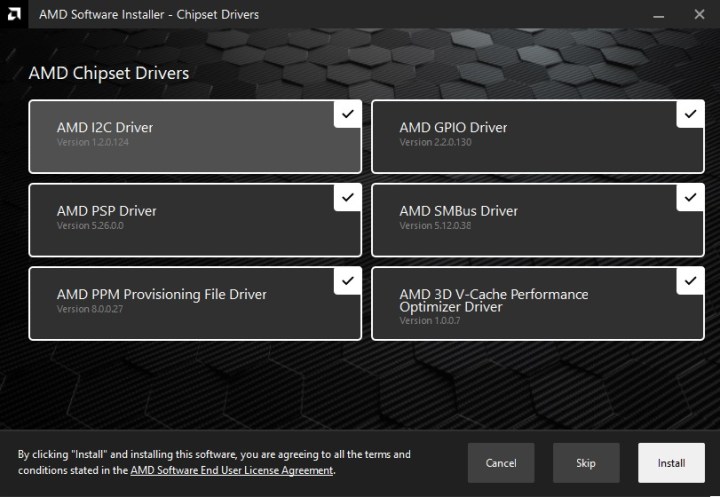Click the AMD PSP Driver version text
Viewport: 720px width, 497px height.
coord(91,226)
